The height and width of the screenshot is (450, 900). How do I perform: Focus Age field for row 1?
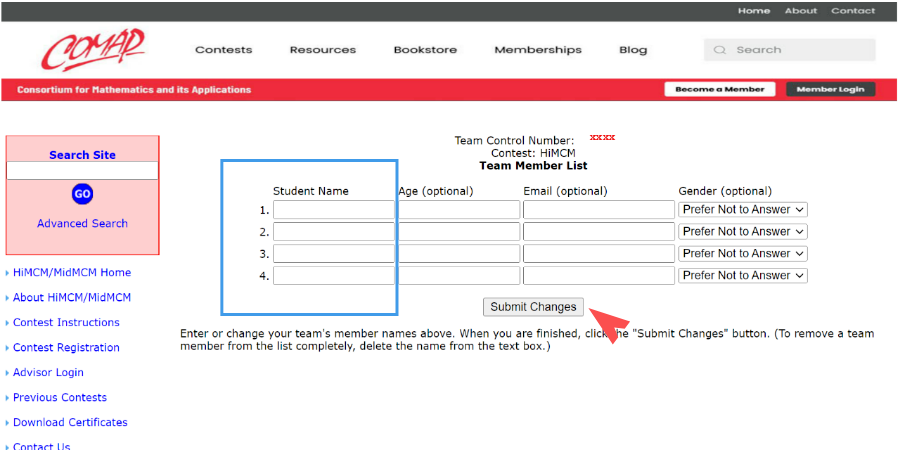click(x=459, y=210)
